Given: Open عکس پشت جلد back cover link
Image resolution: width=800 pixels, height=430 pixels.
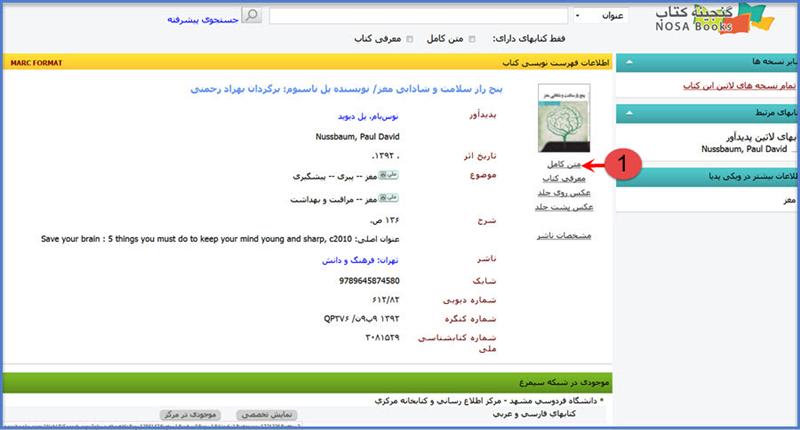Looking at the screenshot, I should click(x=566, y=206).
